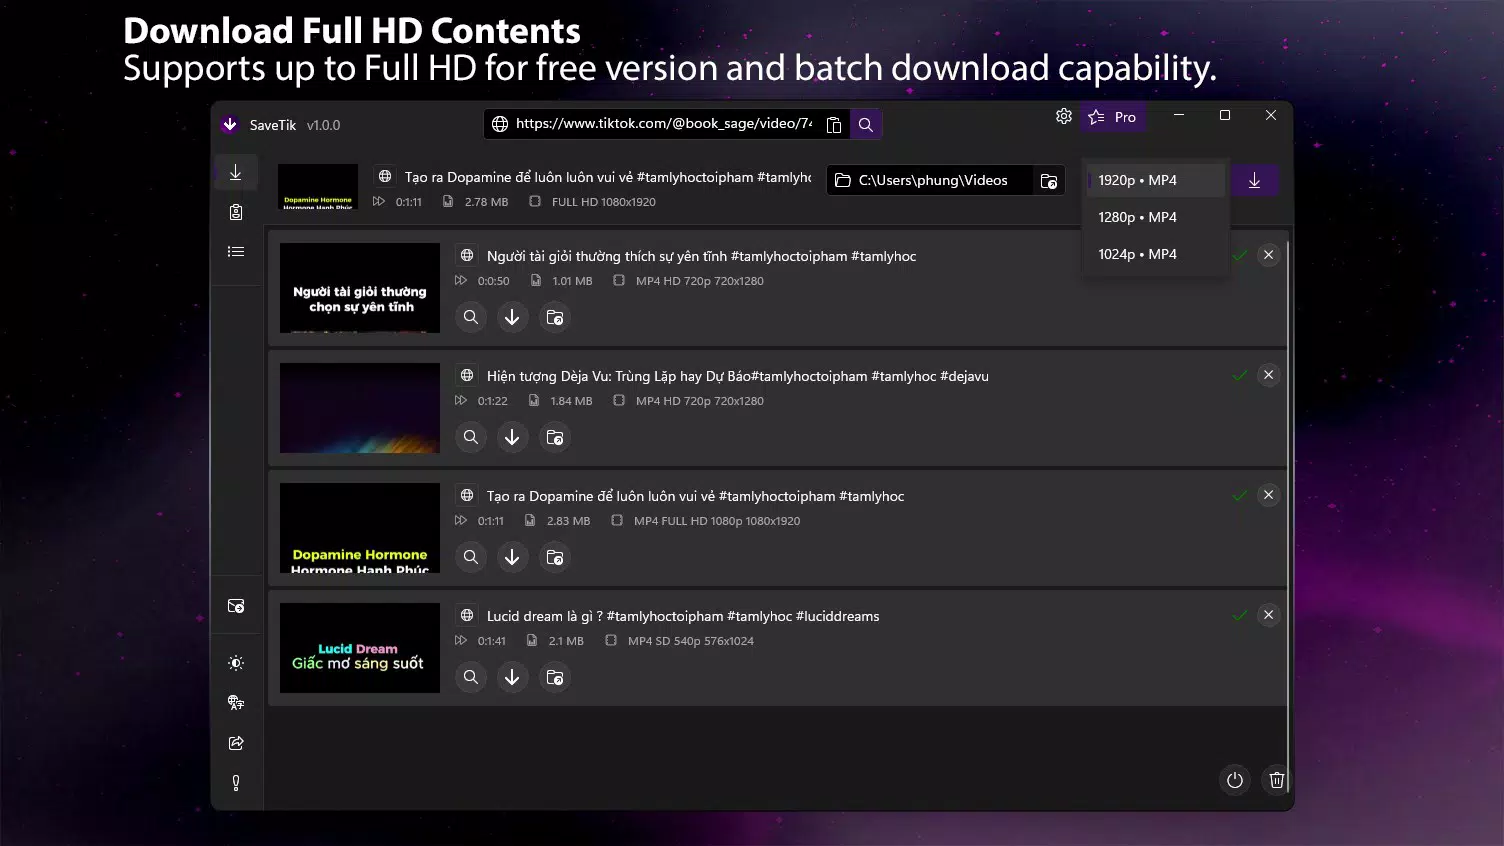Open the info exclamation sidebar icon
The width and height of the screenshot is (1504, 846).
click(x=236, y=783)
